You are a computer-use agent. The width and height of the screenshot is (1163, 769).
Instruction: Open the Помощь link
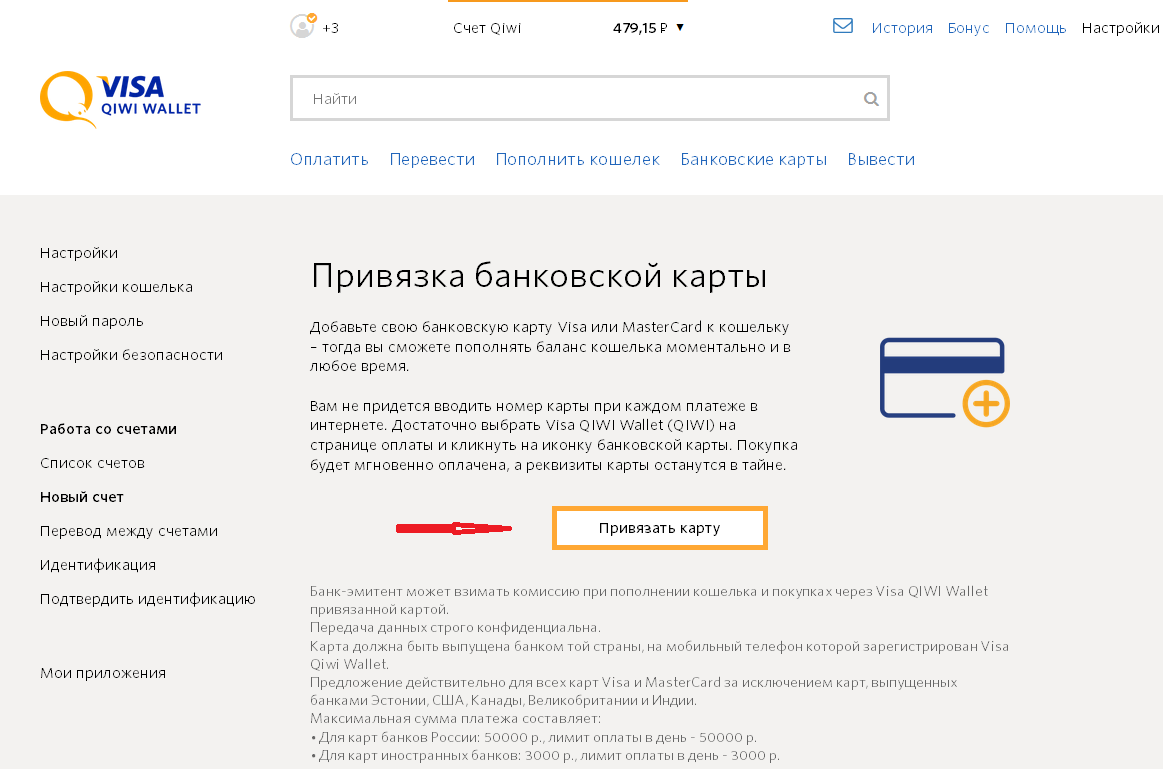tap(1035, 28)
